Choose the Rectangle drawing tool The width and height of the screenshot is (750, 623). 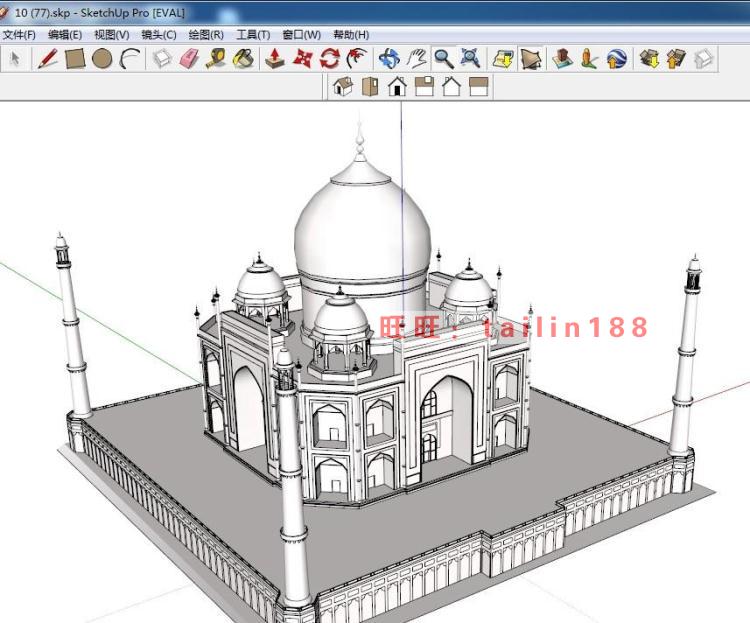click(x=75, y=59)
